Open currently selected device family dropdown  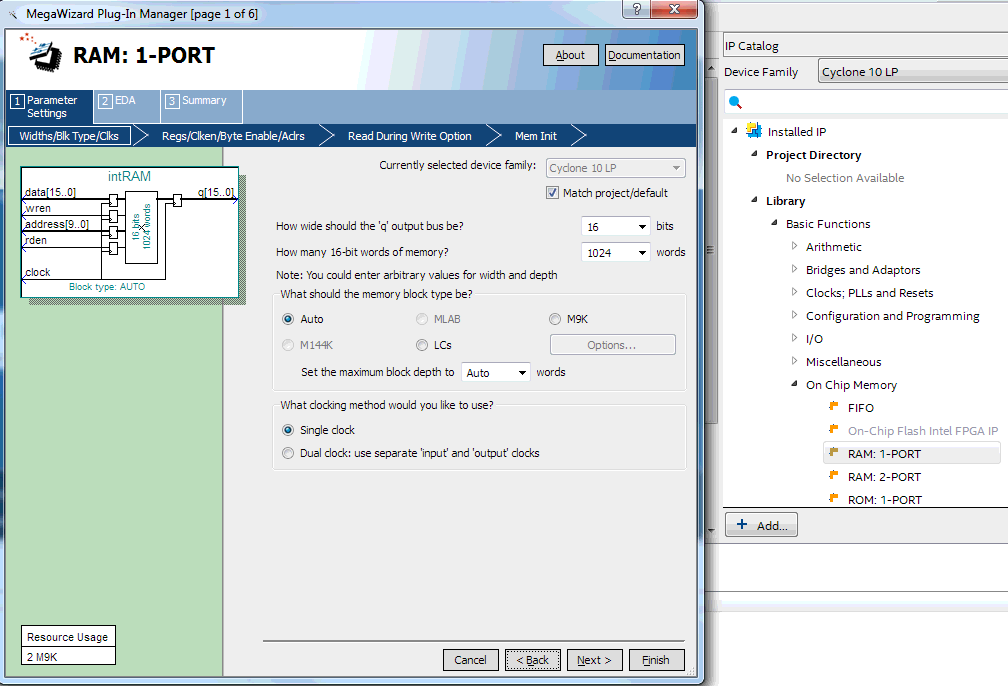click(x=616, y=168)
